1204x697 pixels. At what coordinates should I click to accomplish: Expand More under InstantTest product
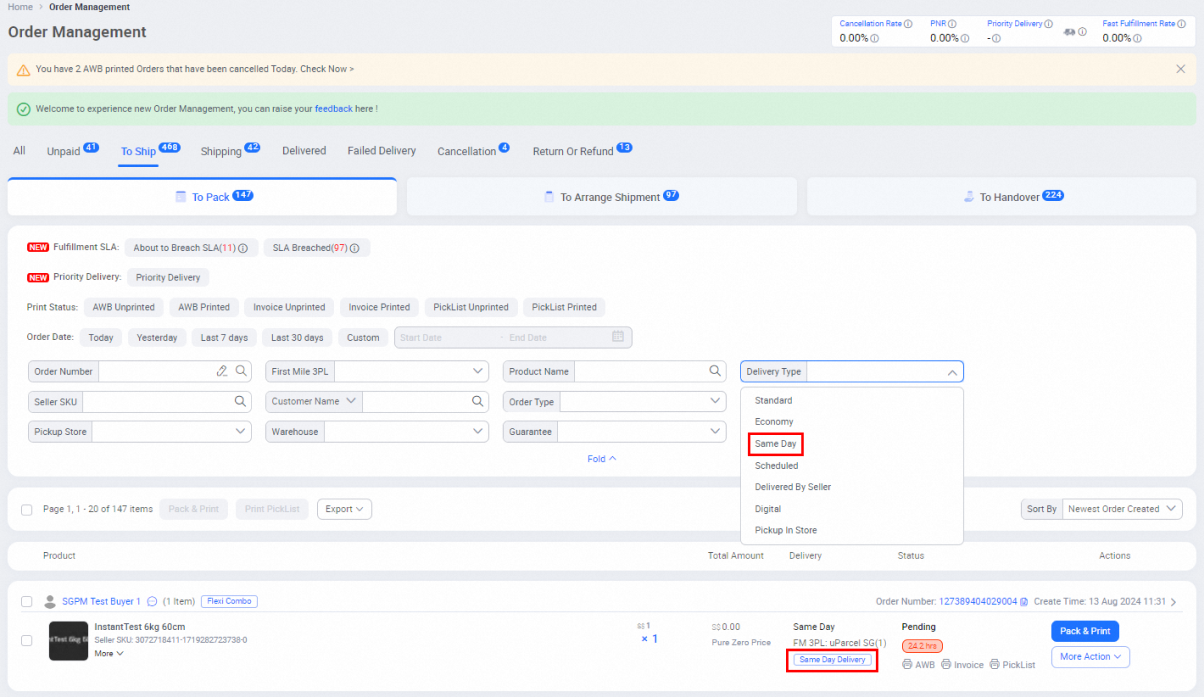coord(109,654)
